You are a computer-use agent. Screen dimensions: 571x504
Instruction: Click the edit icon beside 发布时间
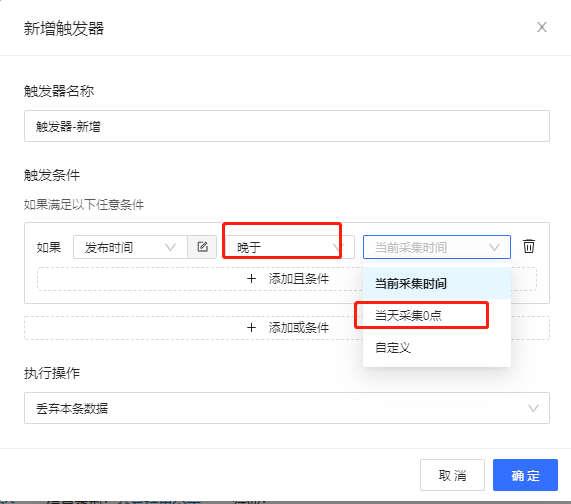[x=202, y=247]
